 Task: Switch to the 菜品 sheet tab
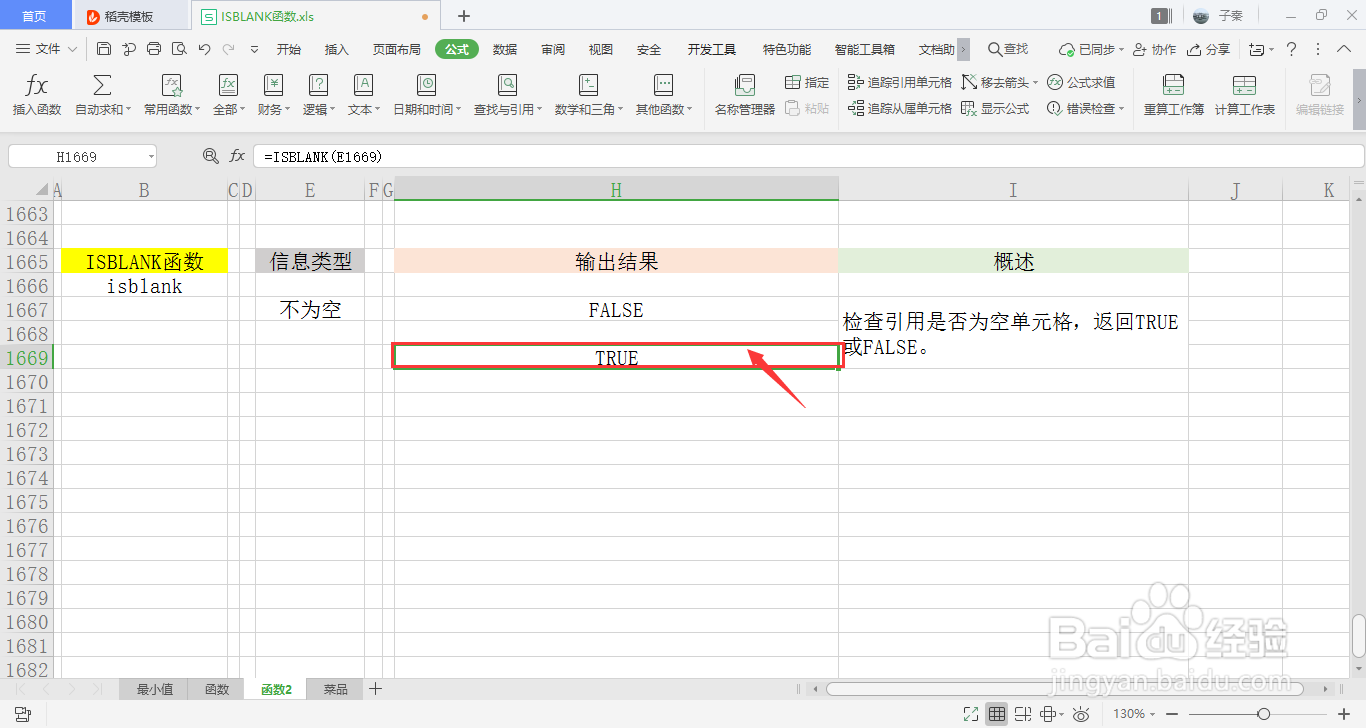pos(336,689)
